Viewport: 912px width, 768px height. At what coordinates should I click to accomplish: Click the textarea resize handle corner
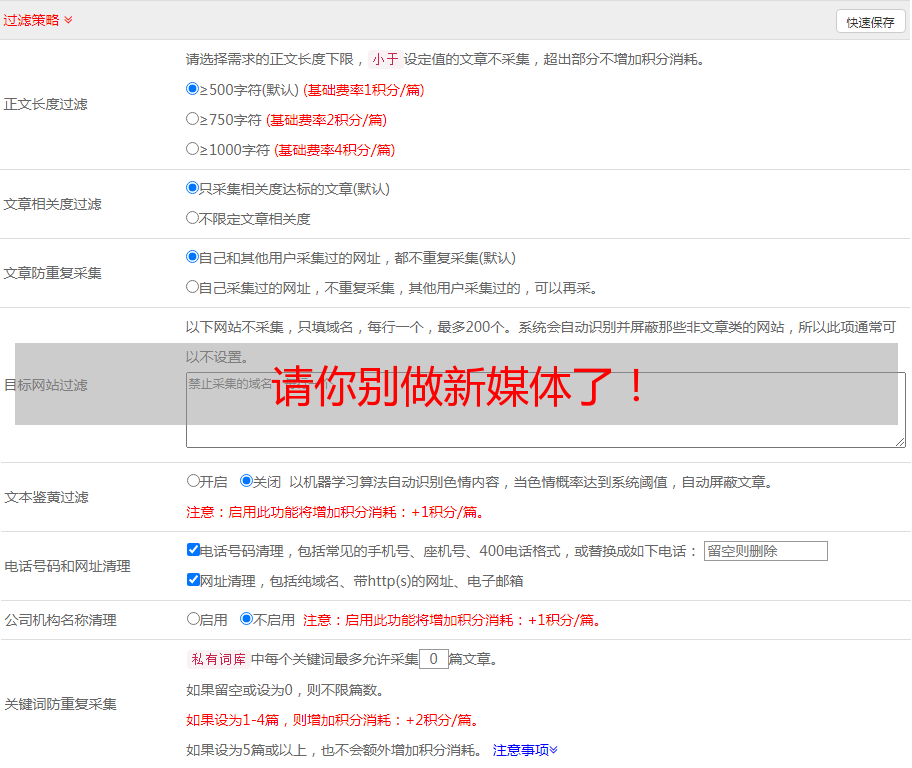tap(900, 442)
